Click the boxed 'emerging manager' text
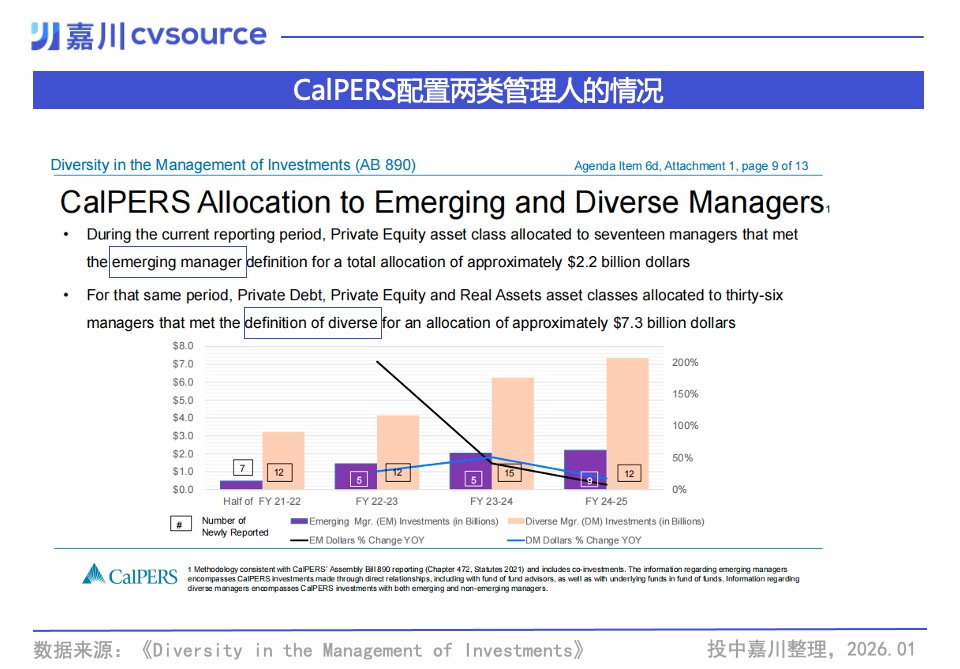The height and width of the screenshot is (669, 960). [x=177, y=262]
